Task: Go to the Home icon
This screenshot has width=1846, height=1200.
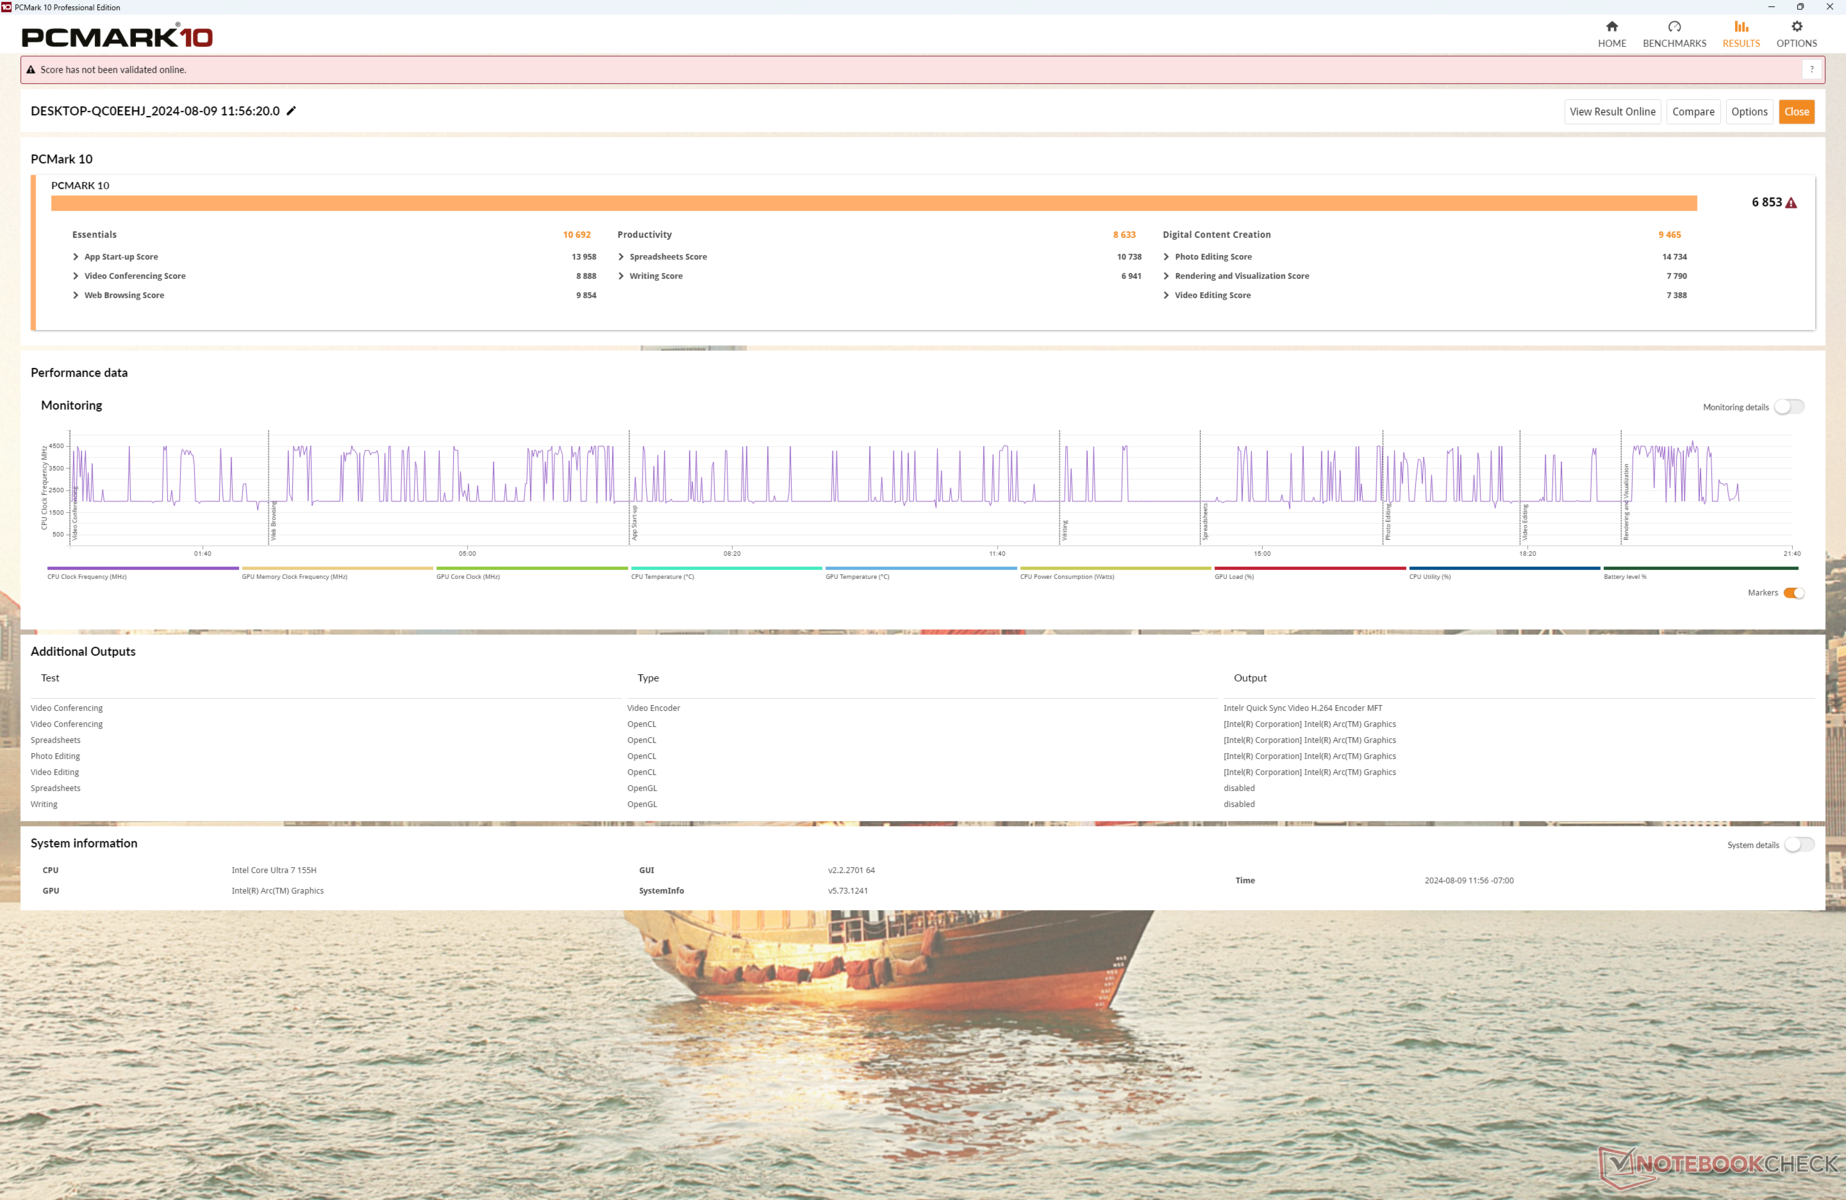Action: tap(1611, 28)
